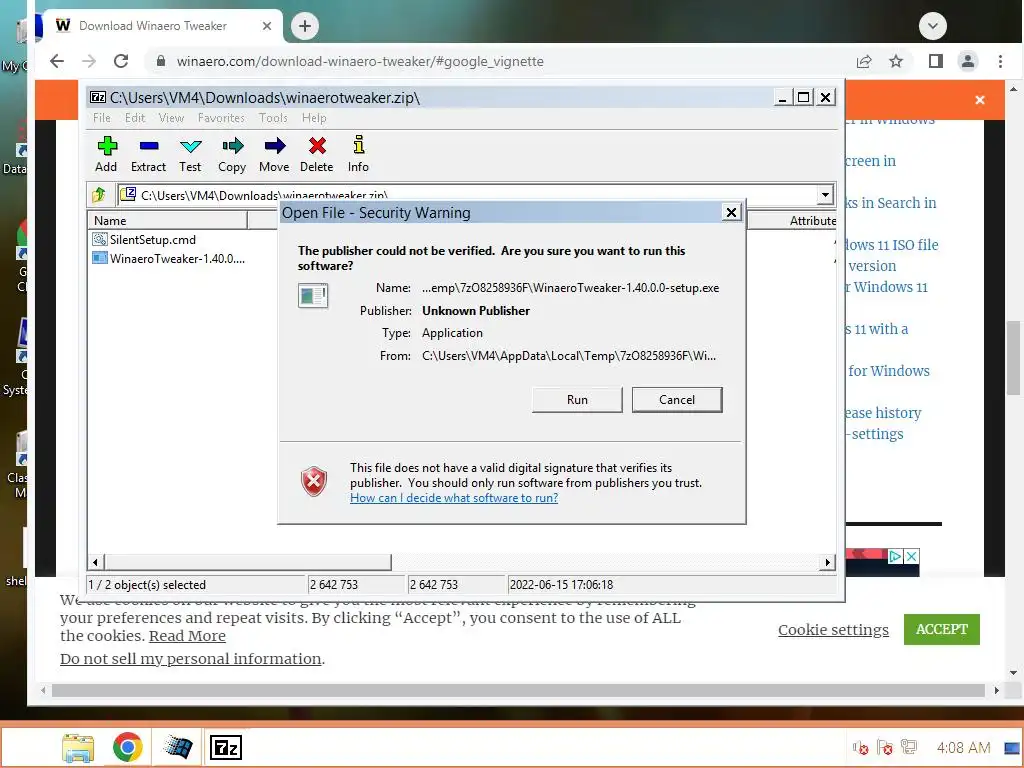Click ACCEPT on the cookie banner
The height and width of the screenshot is (768, 1024).
pyautogui.click(x=942, y=629)
